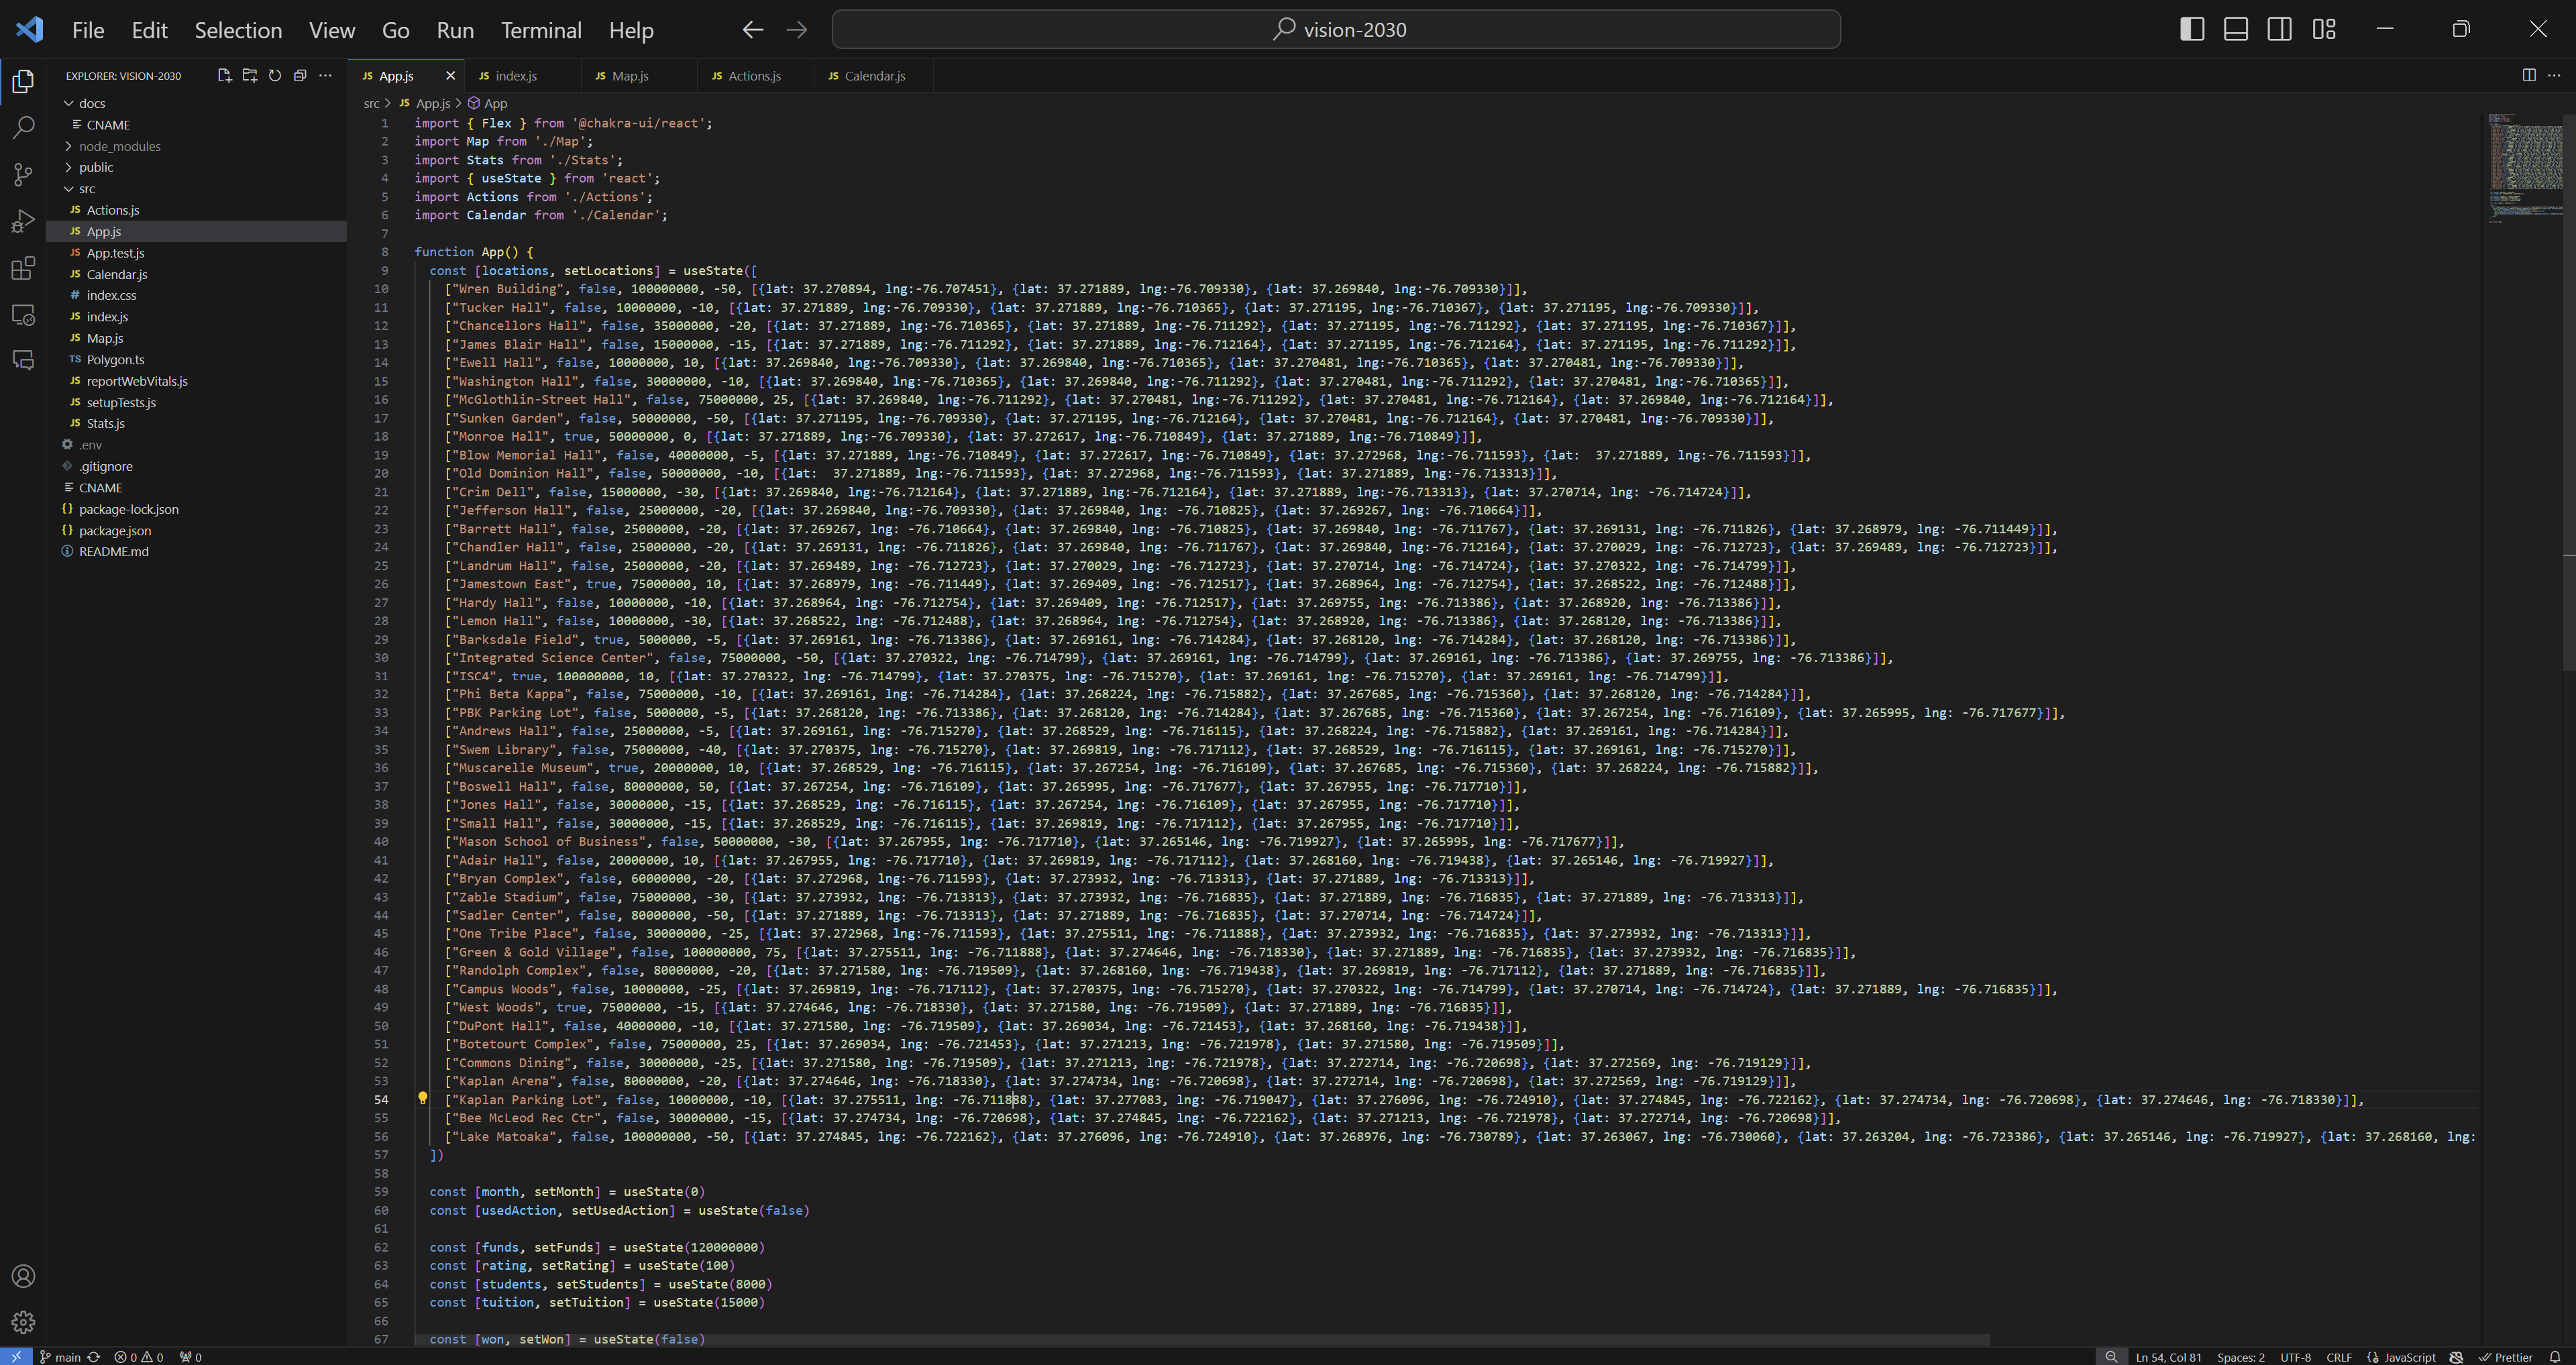Click the Prettier status bar button

2505,1357
